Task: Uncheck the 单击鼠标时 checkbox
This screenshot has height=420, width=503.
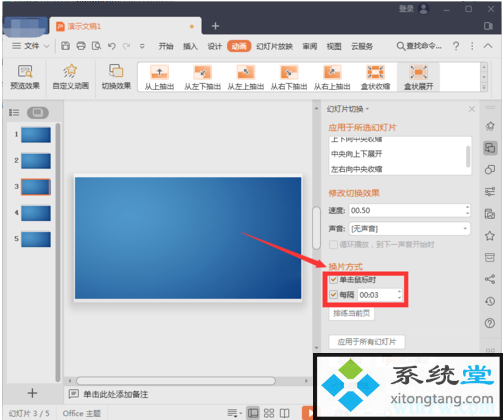Action: (333, 279)
